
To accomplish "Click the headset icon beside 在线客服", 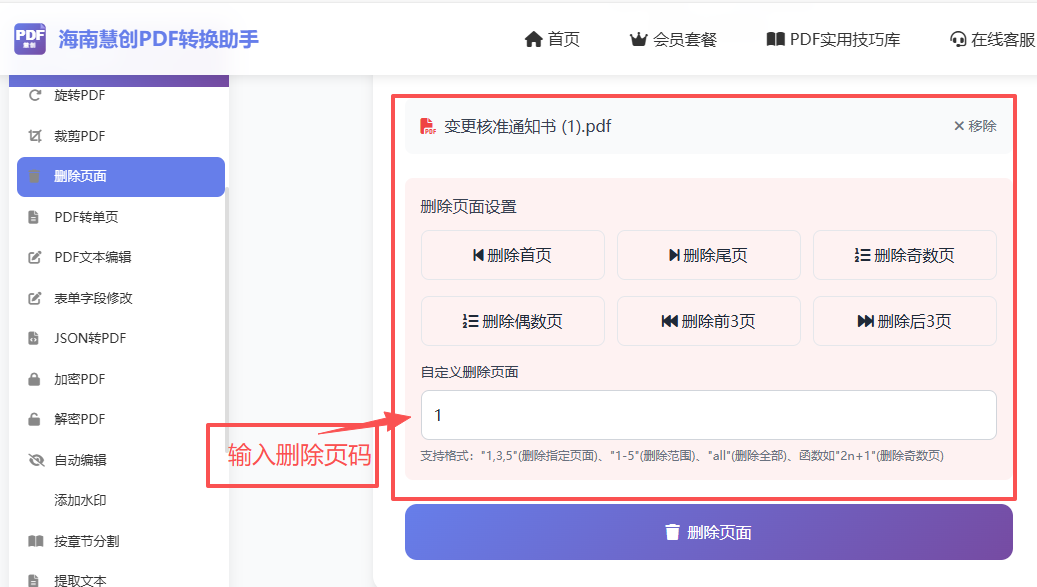I will pos(958,40).
